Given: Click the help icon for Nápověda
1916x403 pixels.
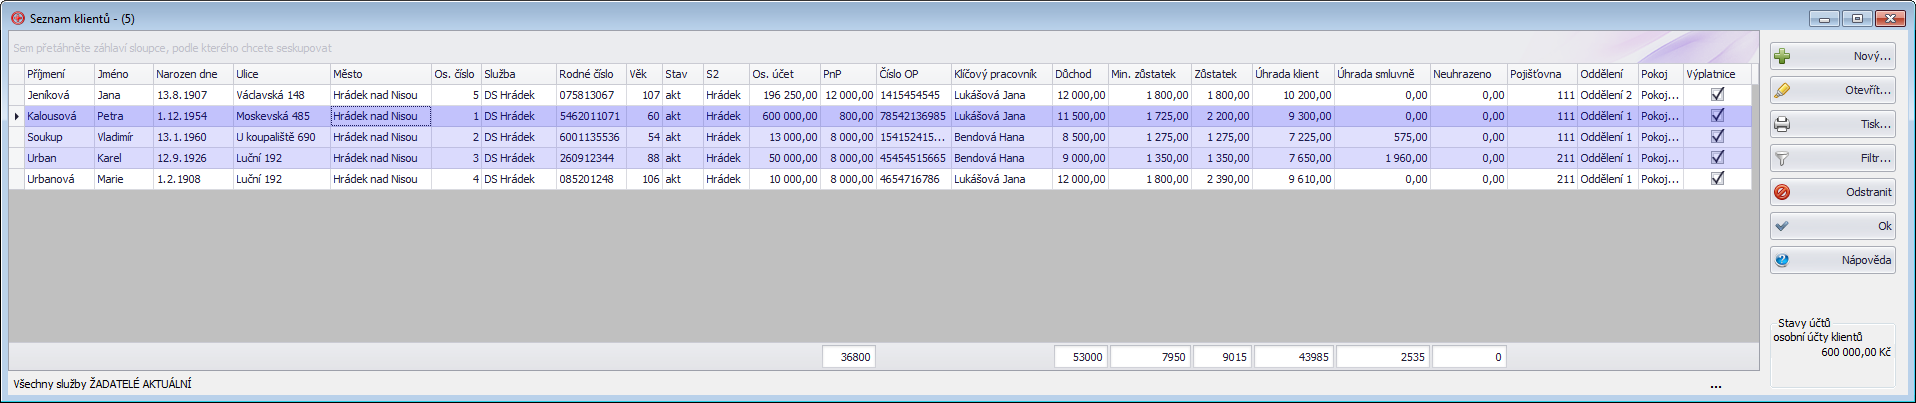Looking at the screenshot, I should (x=1782, y=261).
